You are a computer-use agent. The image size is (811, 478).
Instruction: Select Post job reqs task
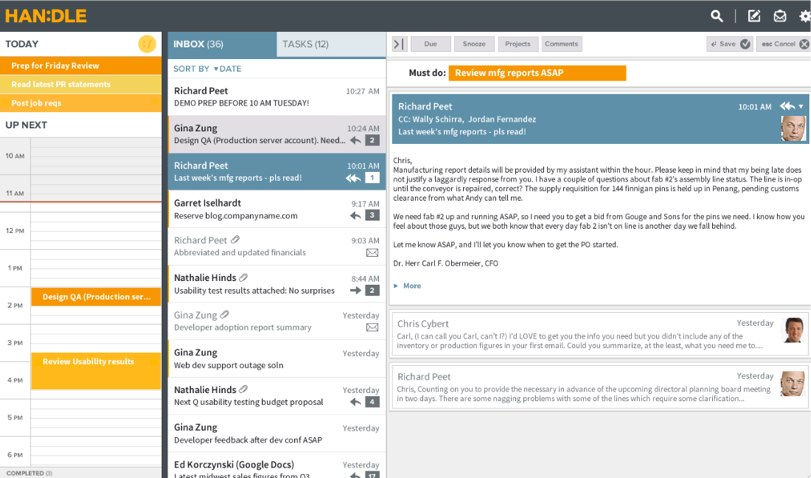pos(81,103)
